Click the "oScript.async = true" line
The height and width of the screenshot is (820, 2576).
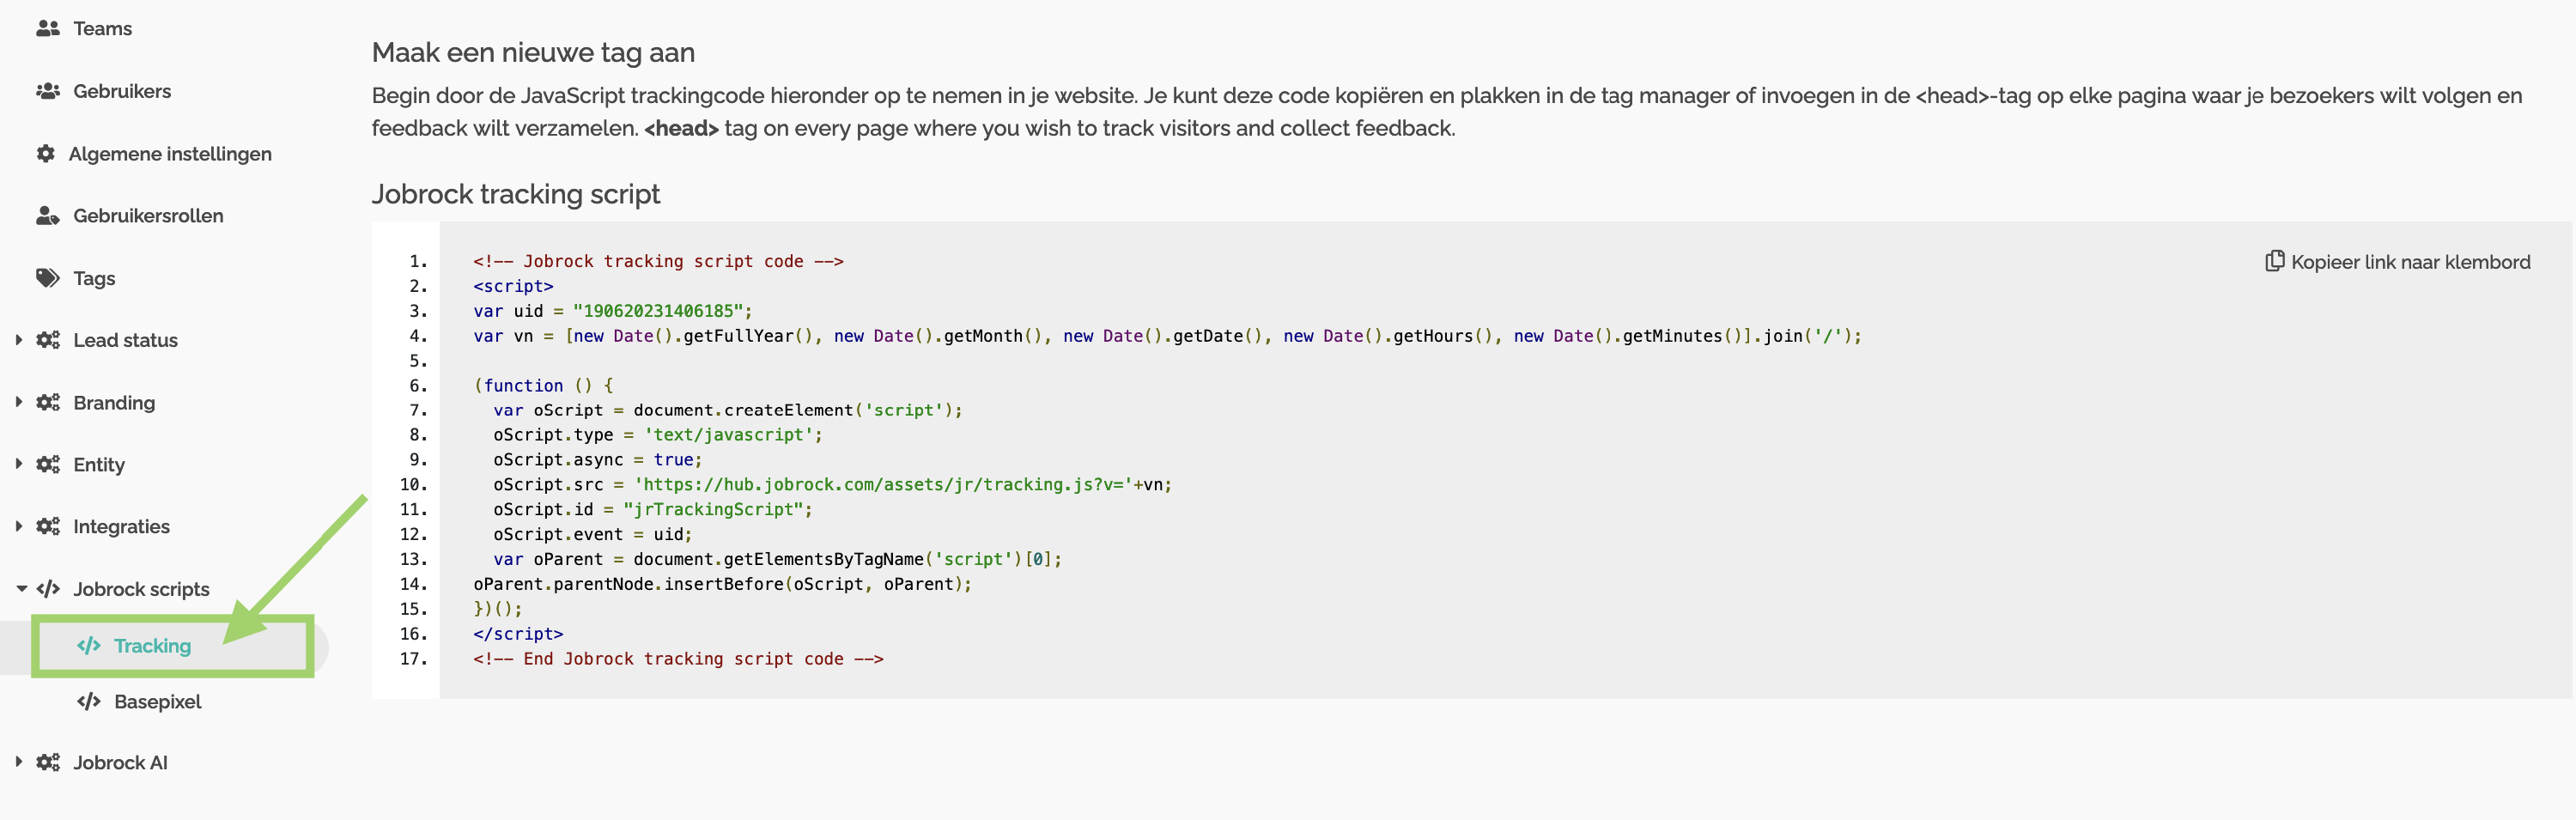597,460
